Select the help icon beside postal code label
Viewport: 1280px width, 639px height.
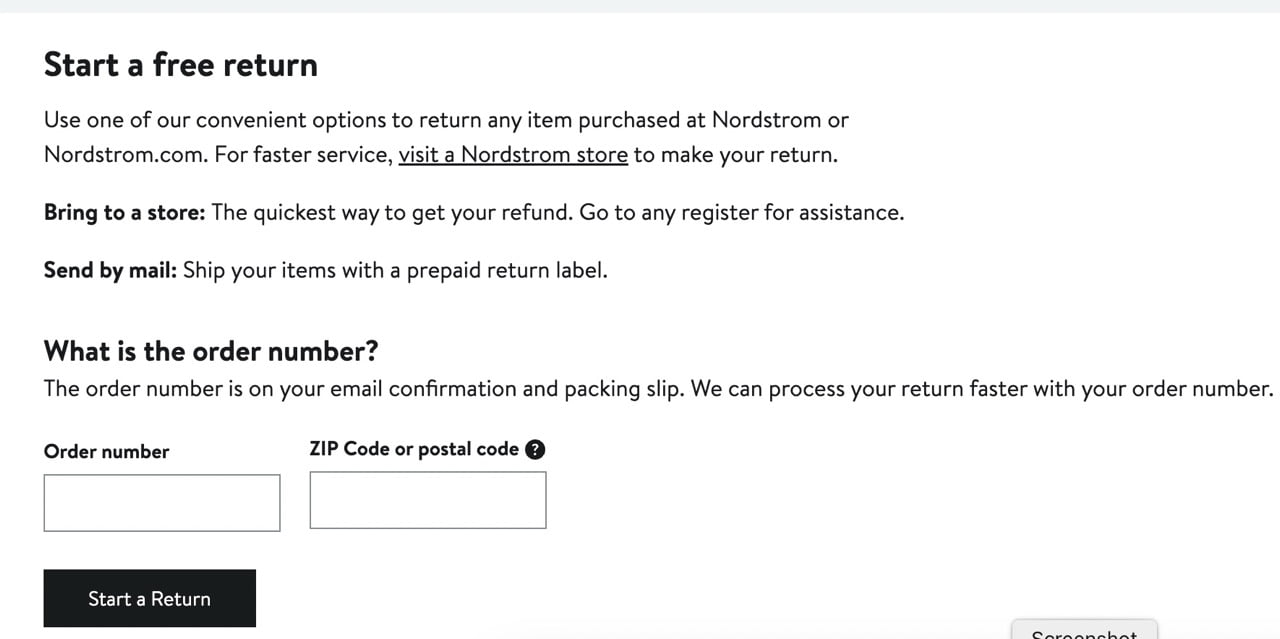point(535,449)
